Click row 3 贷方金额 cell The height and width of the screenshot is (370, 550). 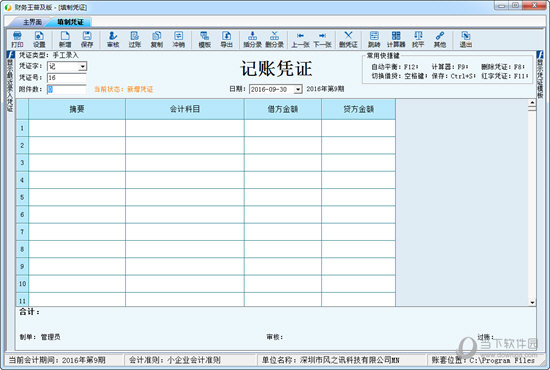pyautogui.click(x=358, y=162)
